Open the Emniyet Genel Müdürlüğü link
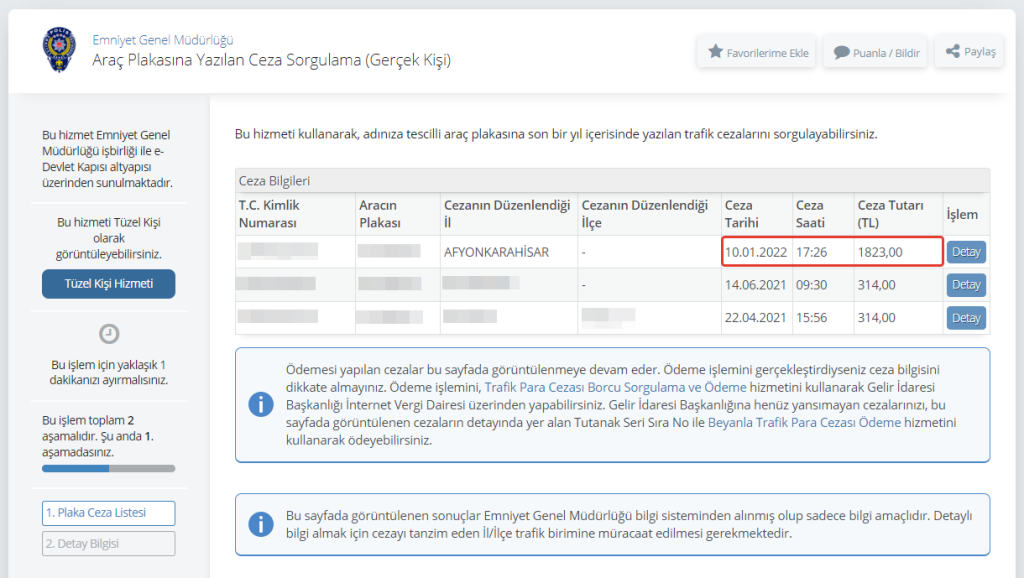1024x578 pixels. pyautogui.click(x=163, y=40)
